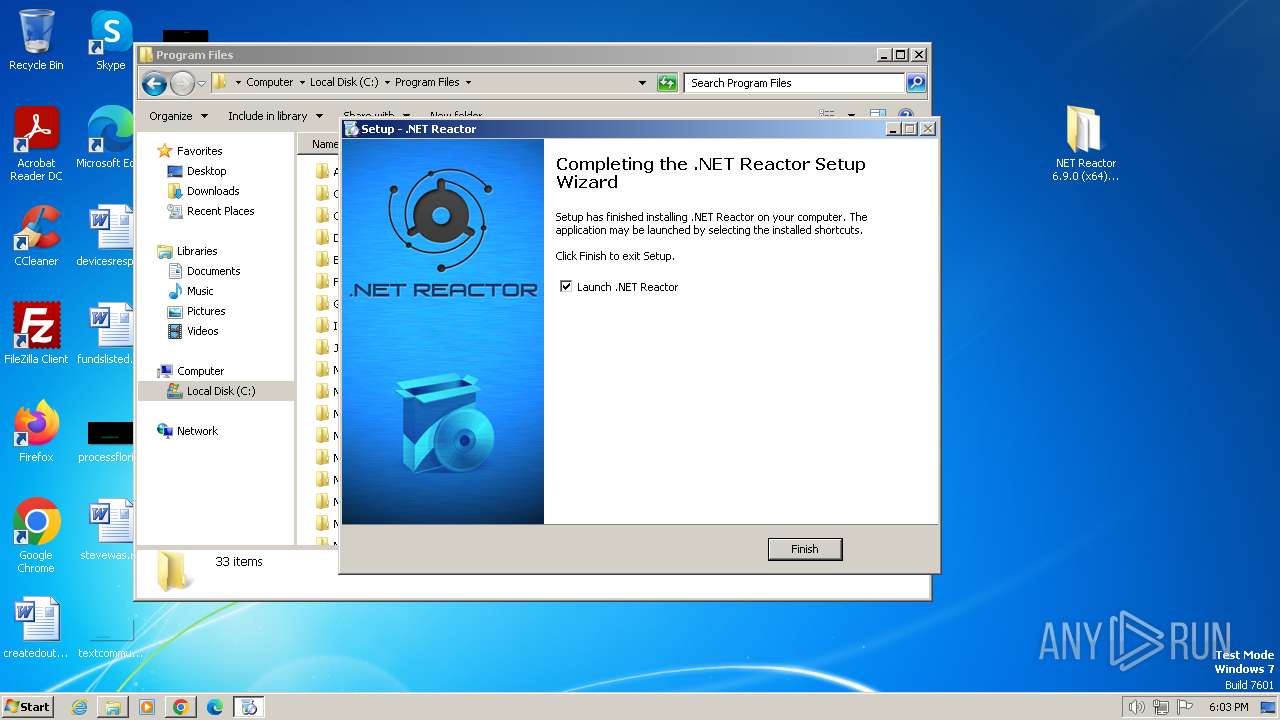Select Favorites in navigation pane
Image resolution: width=1280 pixels, height=720 pixels.
point(199,151)
